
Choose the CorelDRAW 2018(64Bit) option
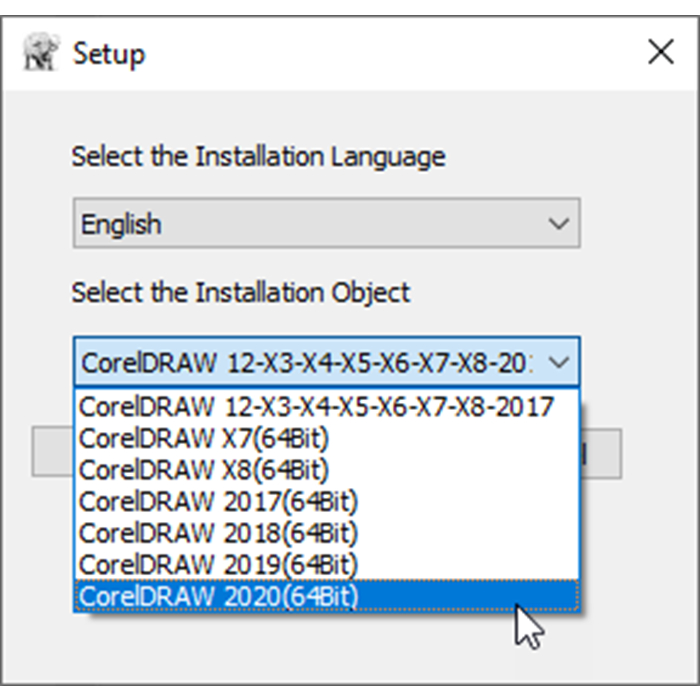tap(218, 532)
